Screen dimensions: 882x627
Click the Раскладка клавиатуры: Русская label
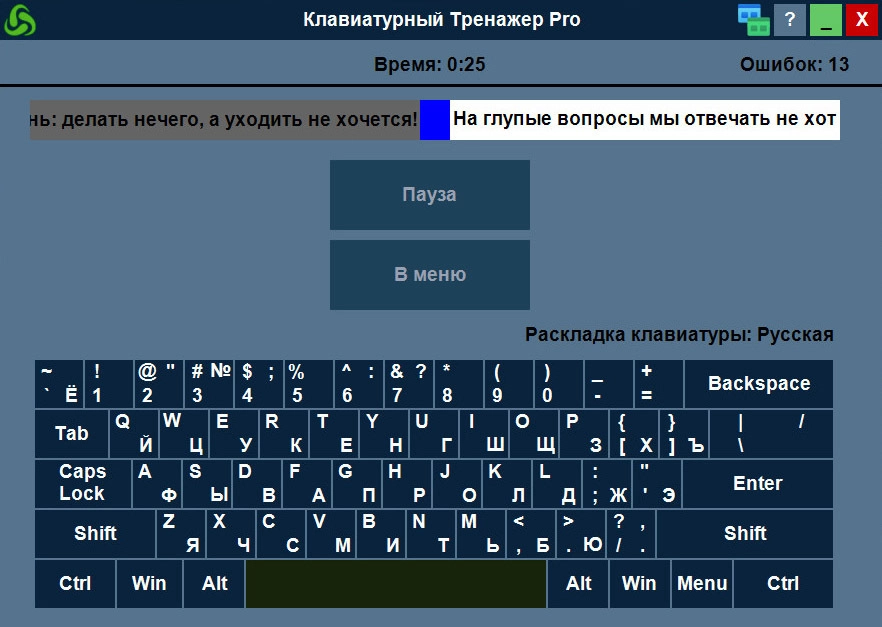[679, 335]
